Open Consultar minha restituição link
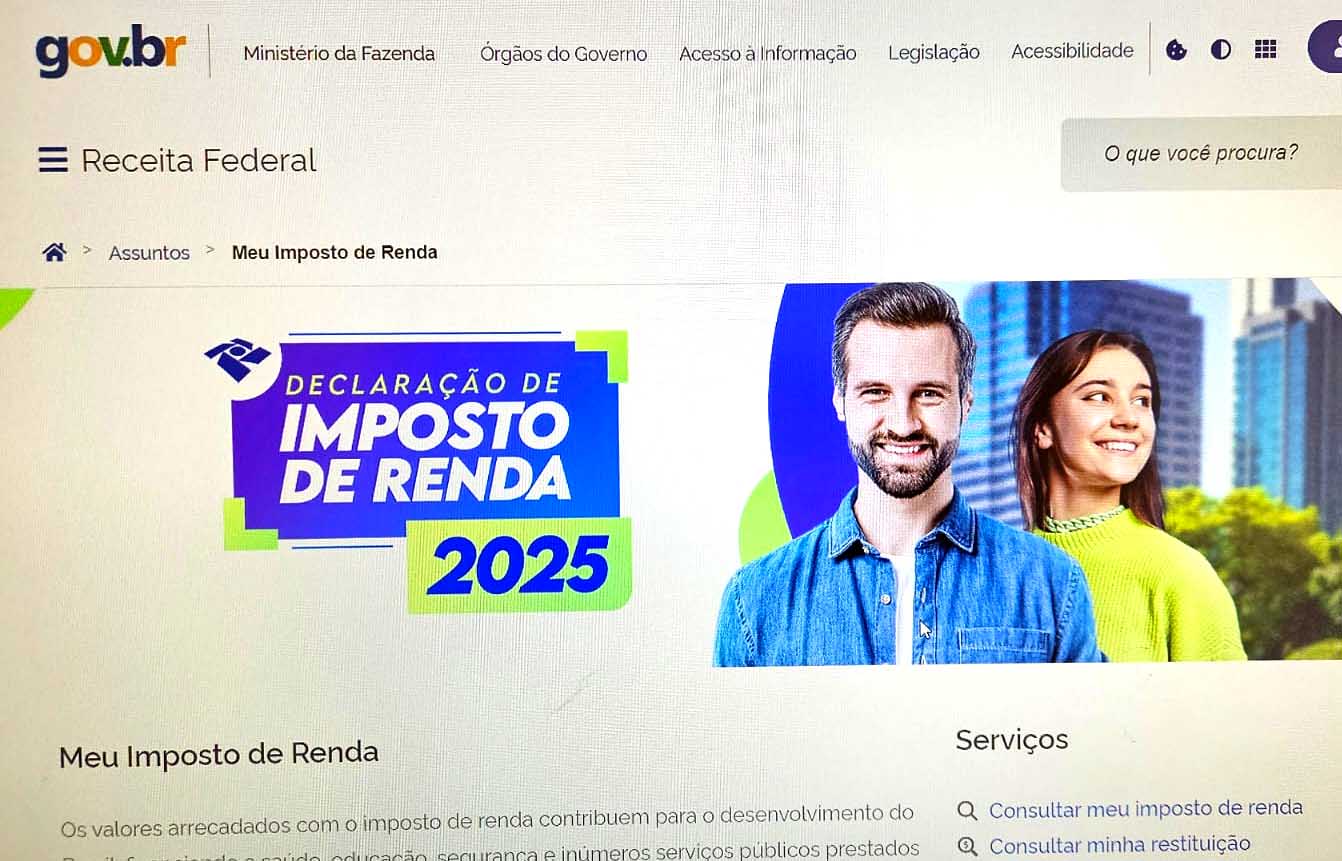Viewport: 1342px width, 861px height. tap(1120, 845)
